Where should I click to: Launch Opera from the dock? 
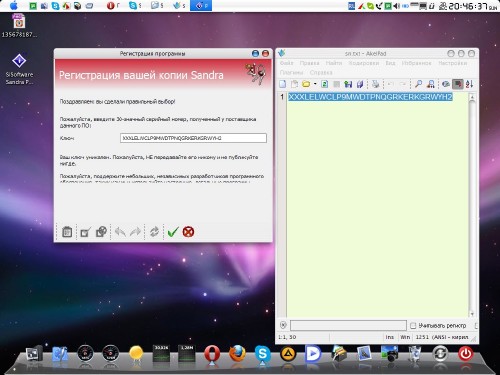pyautogui.click(x=212, y=354)
